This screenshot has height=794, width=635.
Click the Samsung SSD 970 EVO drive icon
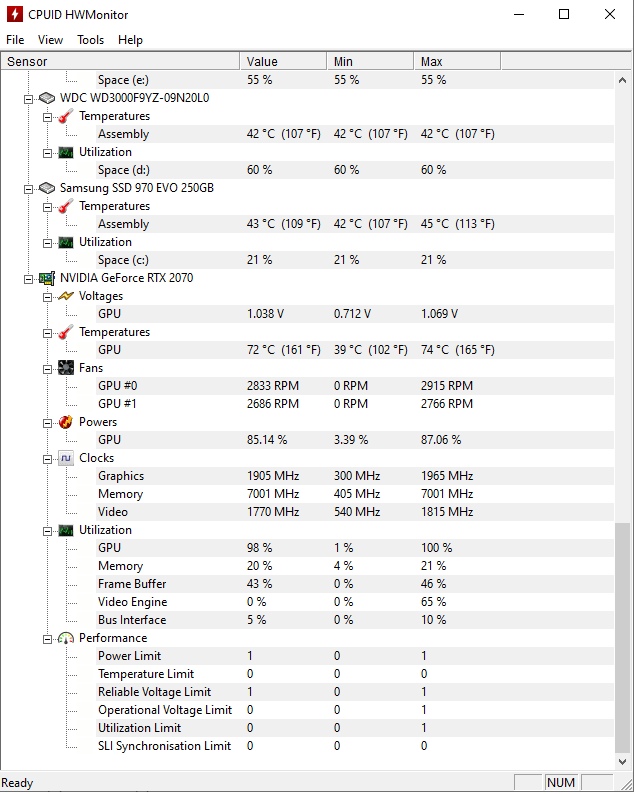(x=46, y=188)
